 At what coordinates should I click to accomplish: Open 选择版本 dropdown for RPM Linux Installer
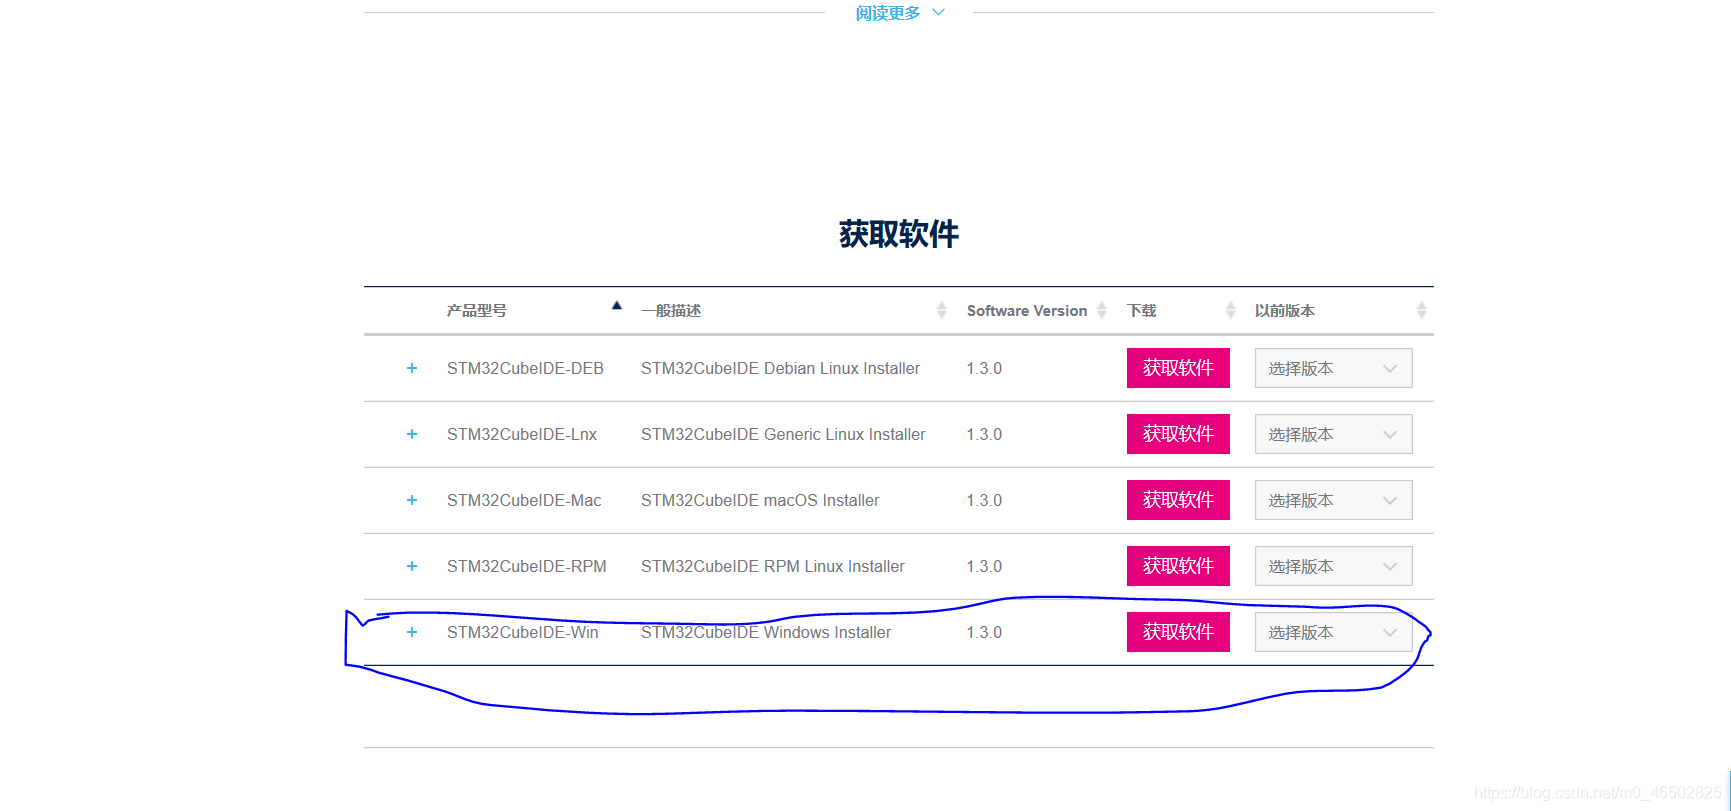point(1333,566)
